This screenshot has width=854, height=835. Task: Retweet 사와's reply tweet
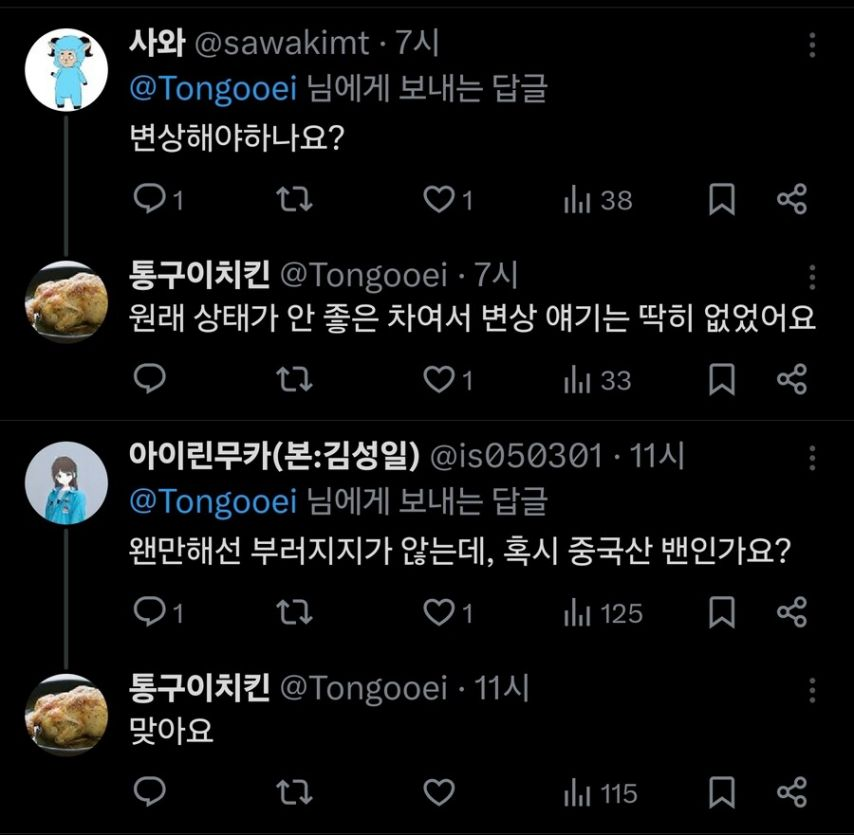pyautogui.click(x=293, y=200)
